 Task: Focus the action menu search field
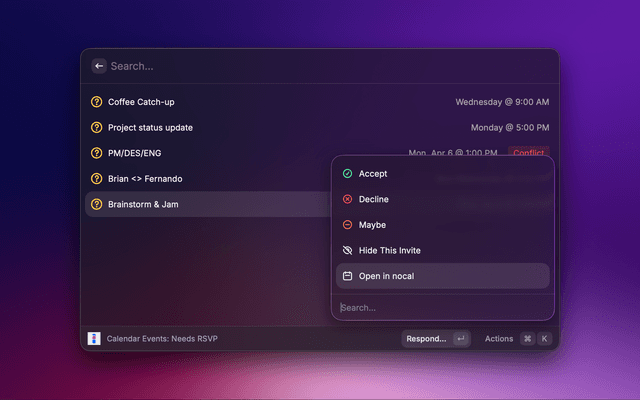tap(440, 308)
